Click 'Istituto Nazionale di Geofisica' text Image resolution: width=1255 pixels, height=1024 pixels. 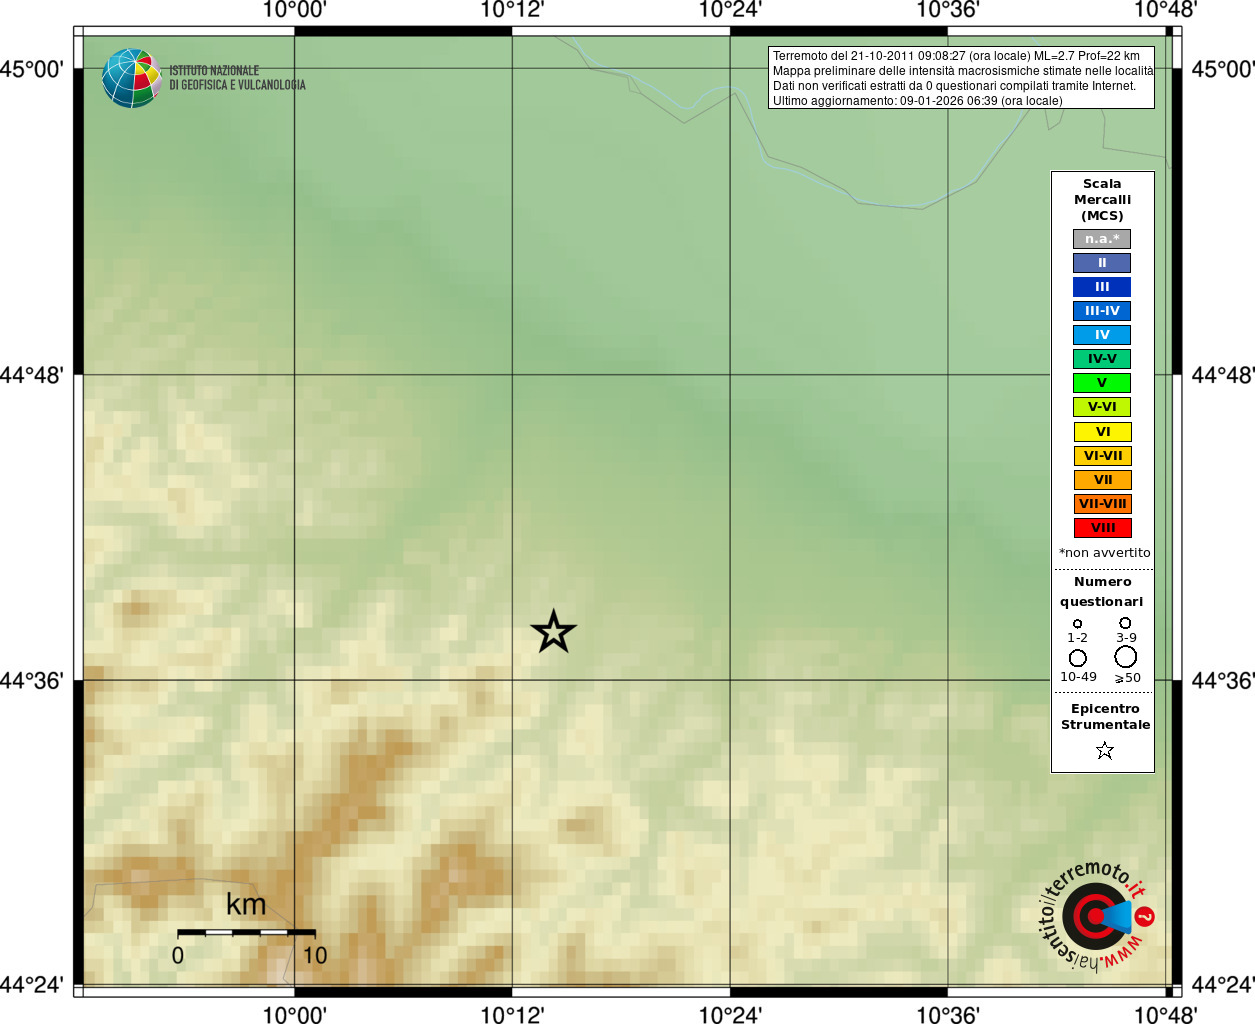237,78
